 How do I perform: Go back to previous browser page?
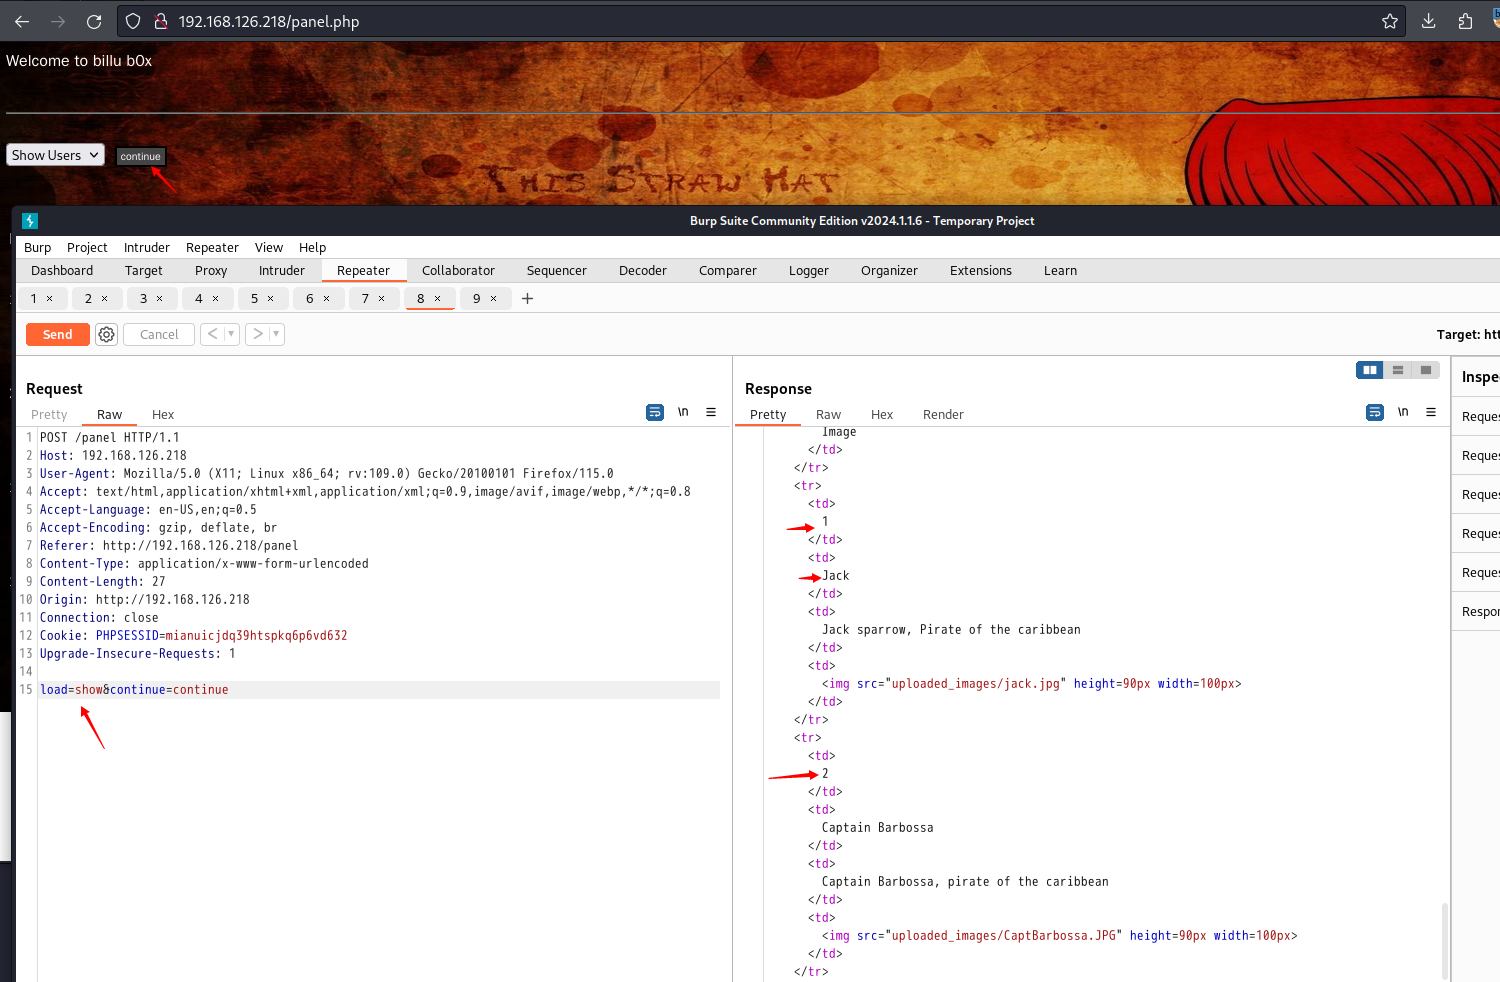[22, 21]
